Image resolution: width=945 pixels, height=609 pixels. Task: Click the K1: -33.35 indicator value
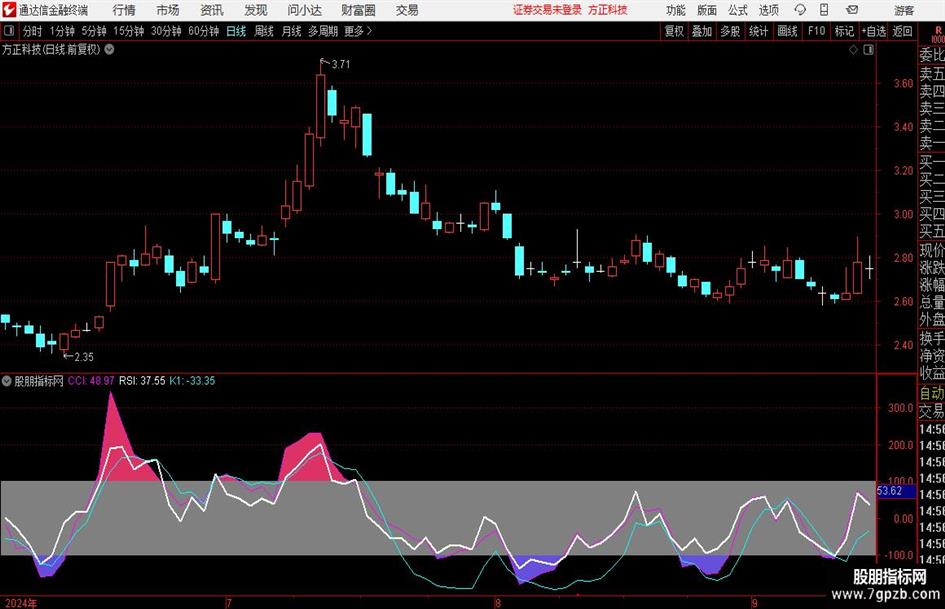[192, 381]
